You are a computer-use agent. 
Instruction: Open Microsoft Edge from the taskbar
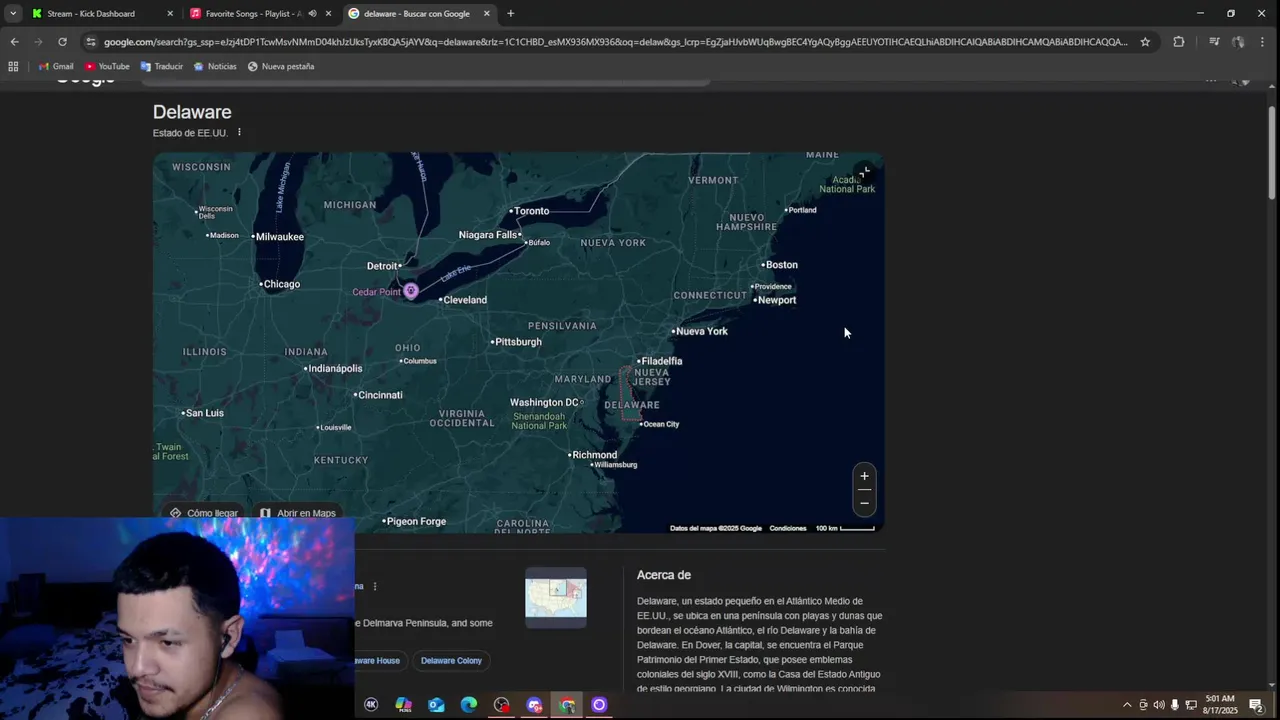click(469, 705)
